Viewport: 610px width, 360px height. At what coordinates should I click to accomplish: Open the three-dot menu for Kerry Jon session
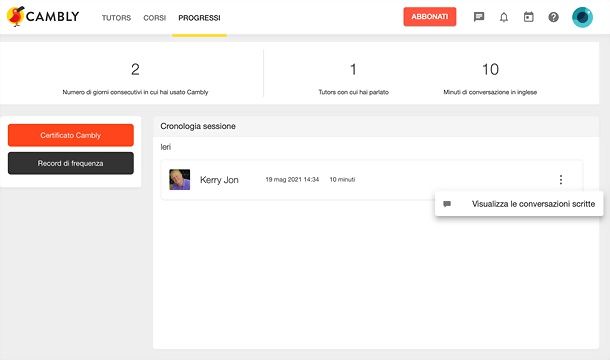coord(561,179)
